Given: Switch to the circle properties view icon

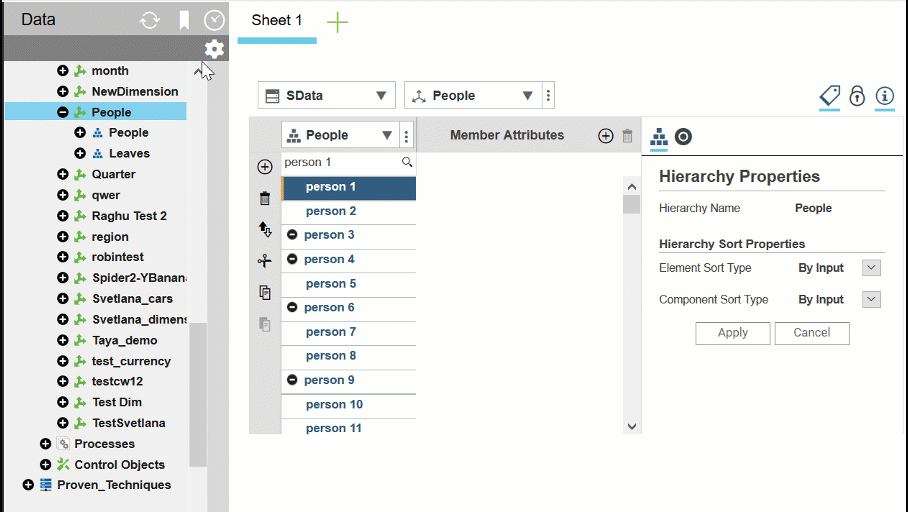Looking at the screenshot, I should [x=683, y=137].
